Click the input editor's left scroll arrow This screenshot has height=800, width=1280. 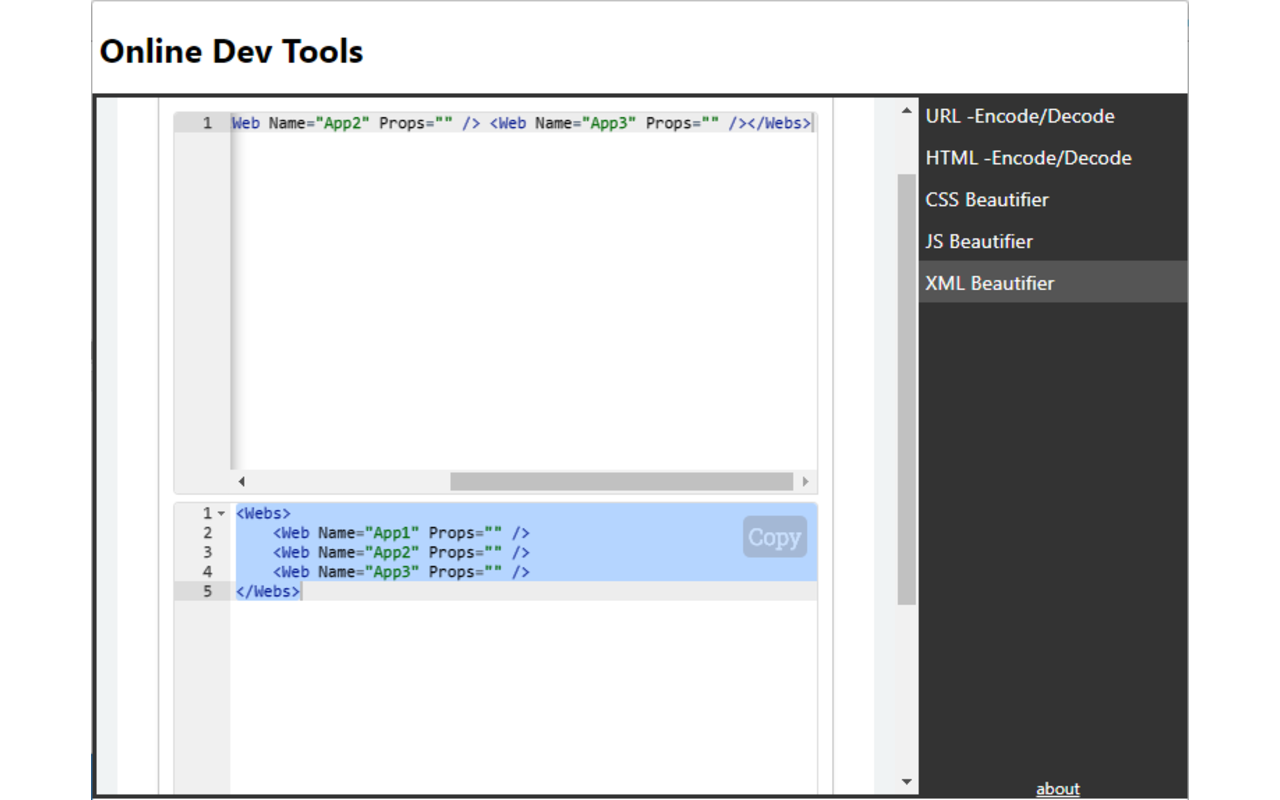coord(241,482)
